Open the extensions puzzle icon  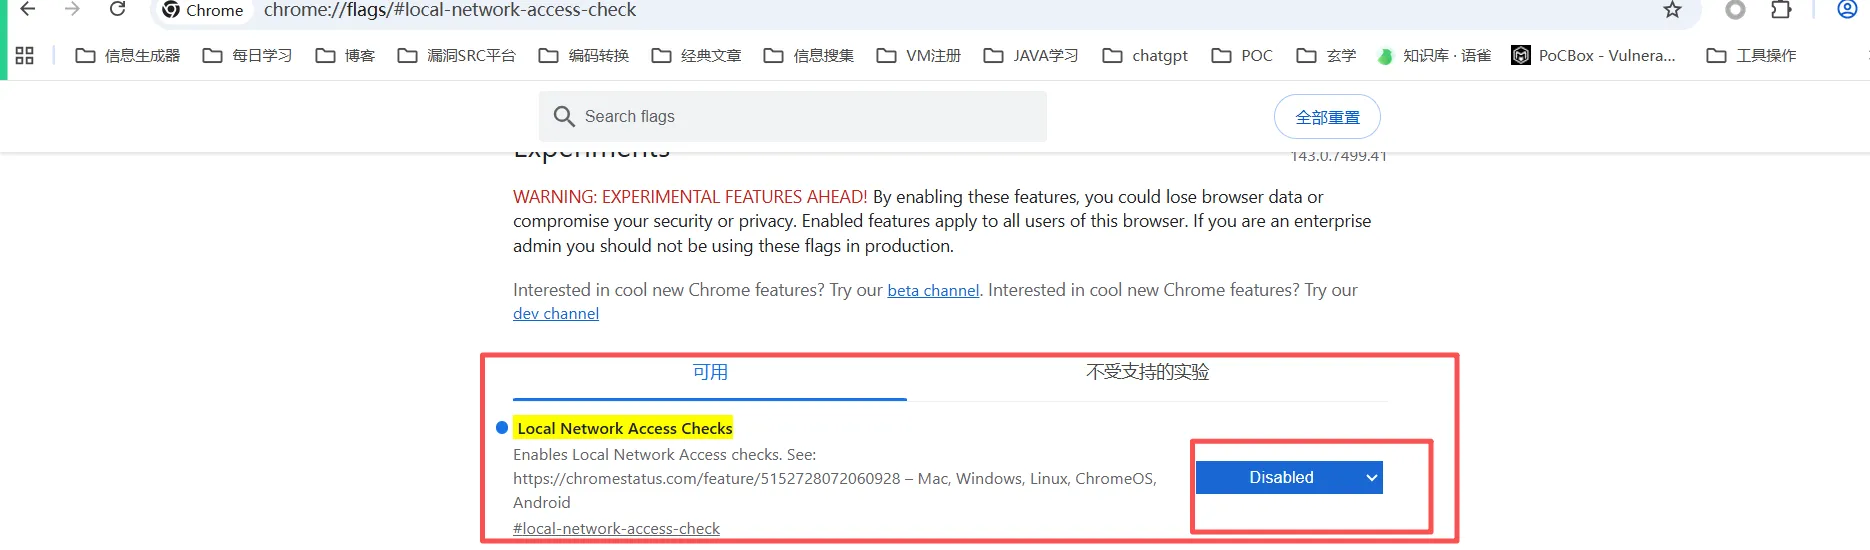click(1781, 10)
